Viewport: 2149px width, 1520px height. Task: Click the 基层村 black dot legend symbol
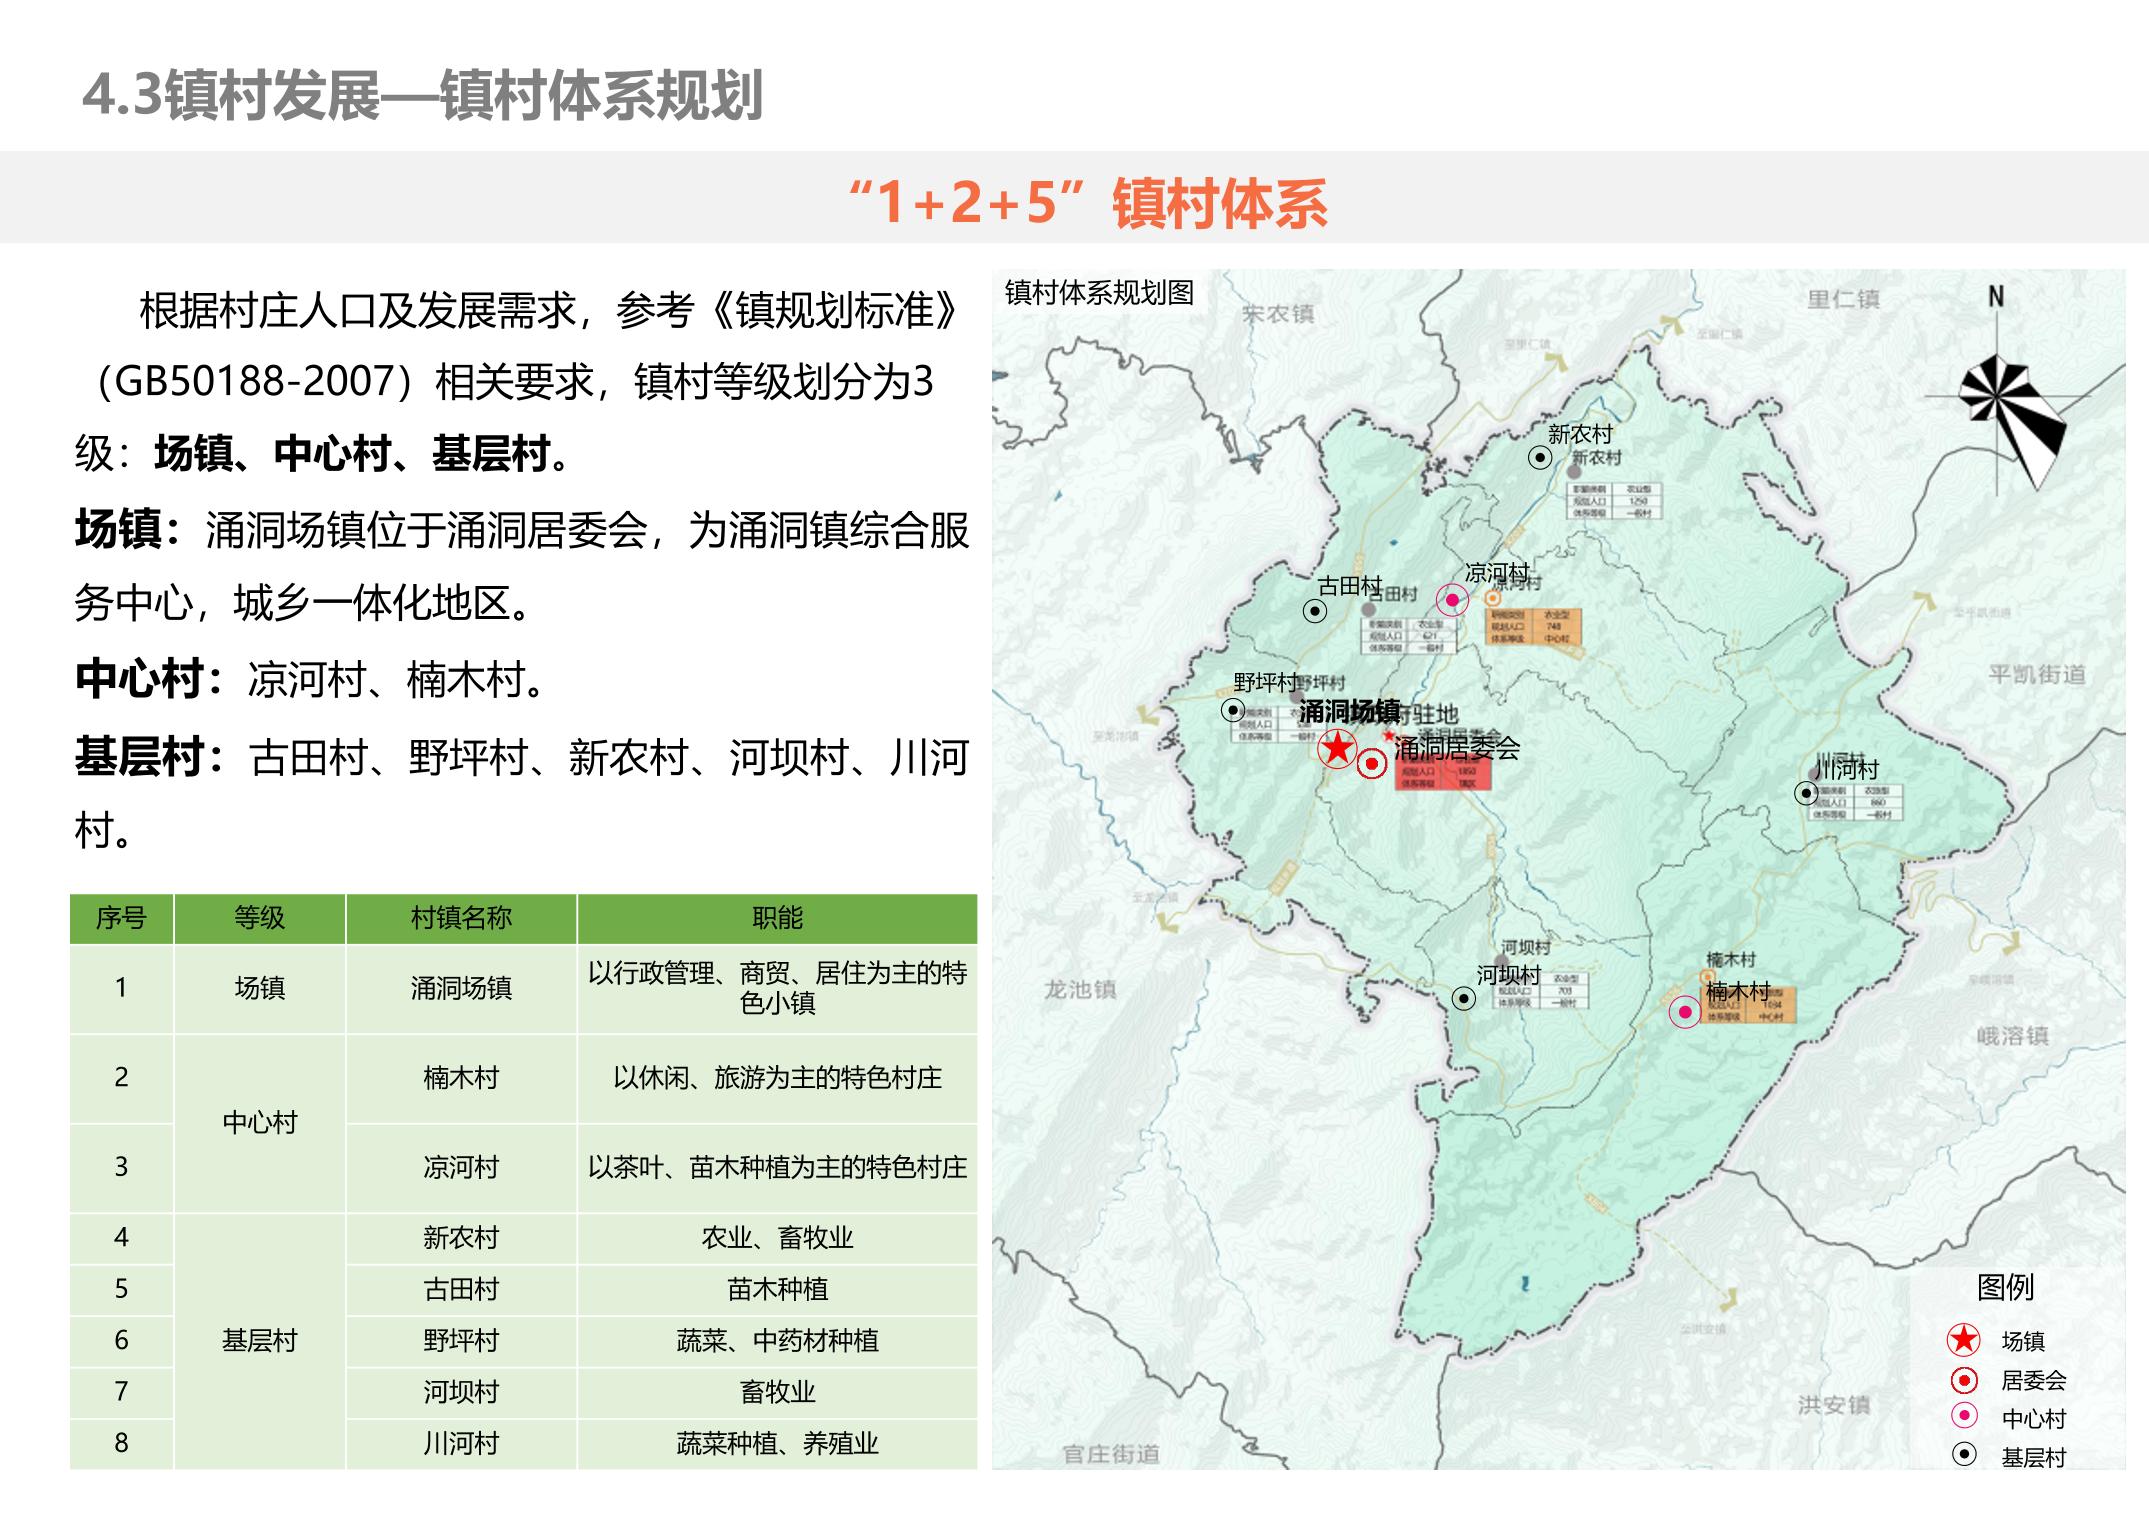pos(1964,1455)
